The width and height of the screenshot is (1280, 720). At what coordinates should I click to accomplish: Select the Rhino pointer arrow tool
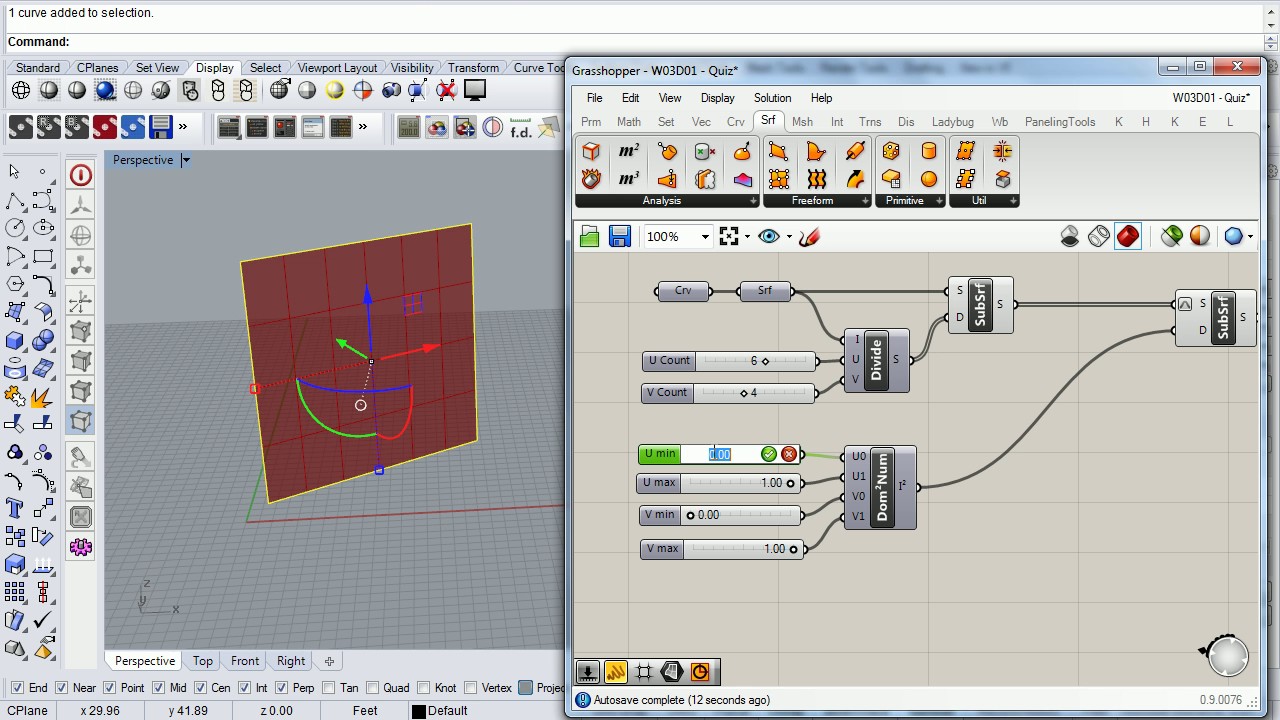[14, 172]
